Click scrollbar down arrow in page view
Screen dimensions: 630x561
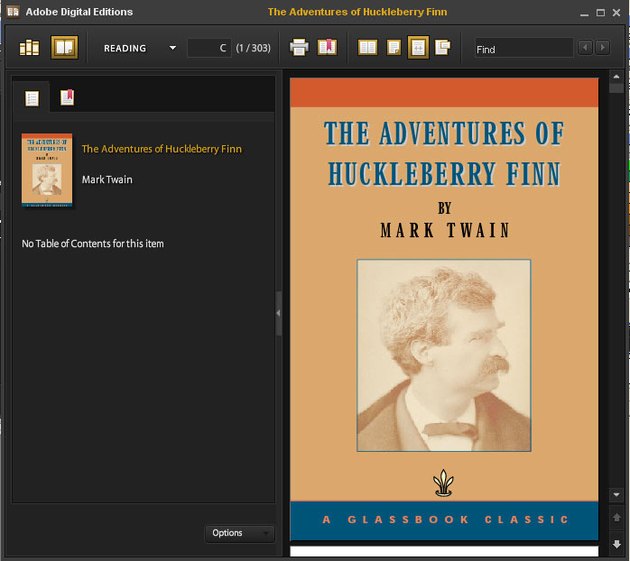616,494
